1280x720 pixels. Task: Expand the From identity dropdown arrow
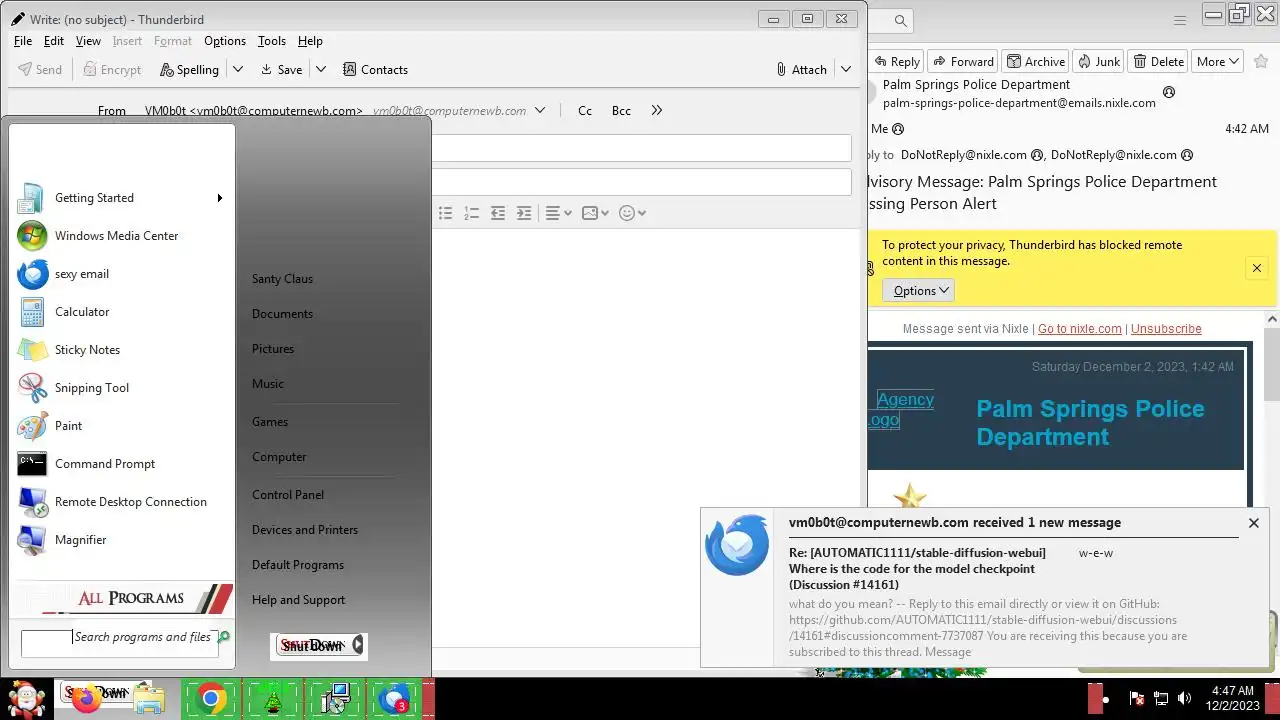coord(540,110)
